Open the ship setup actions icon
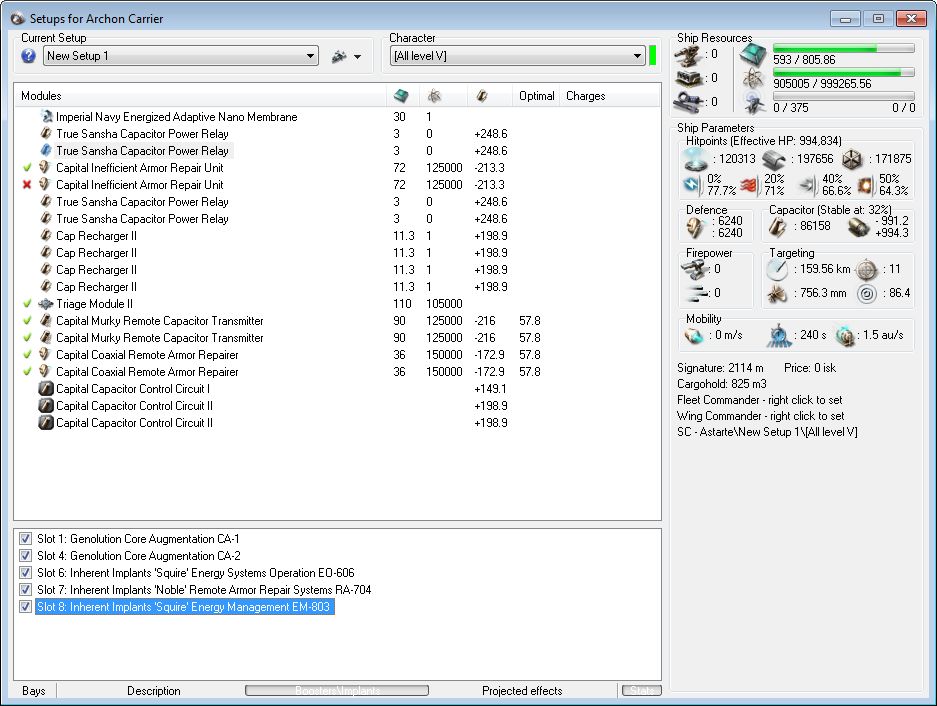937x706 pixels. 339,57
